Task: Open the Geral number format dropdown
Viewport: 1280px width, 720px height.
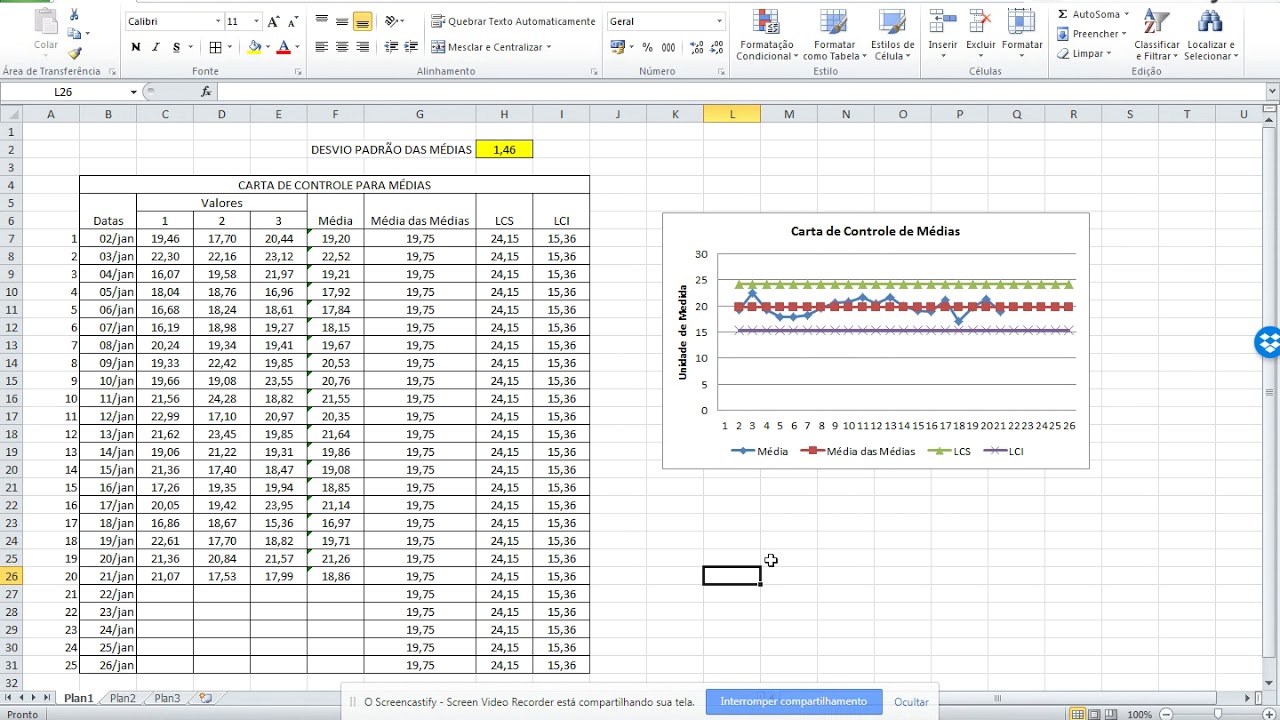Action: (x=719, y=21)
